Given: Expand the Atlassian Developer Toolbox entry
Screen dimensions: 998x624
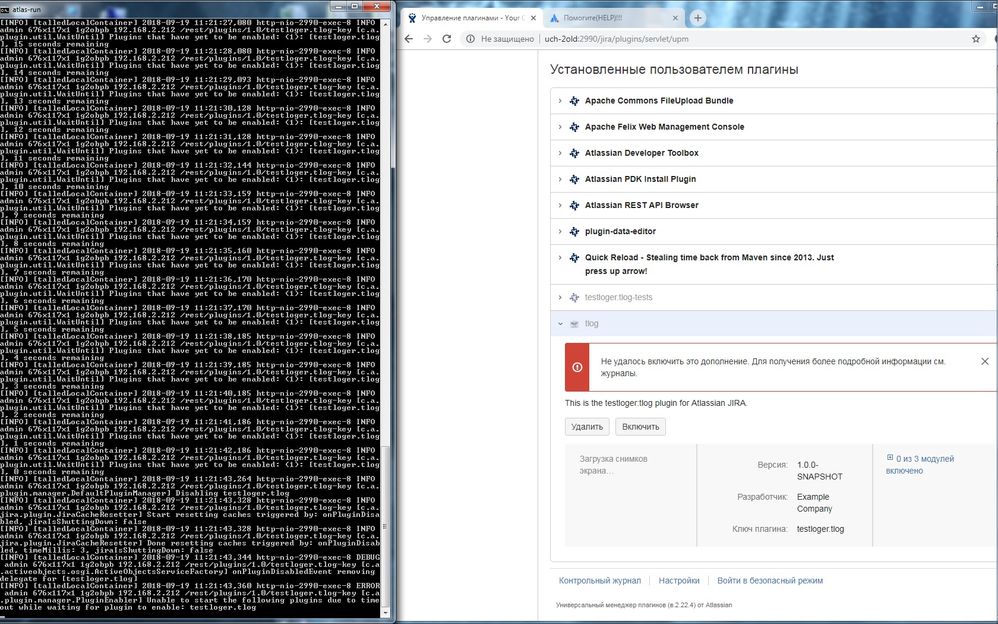Looking at the screenshot, I should pyautogui.click(x=560, y=153).
